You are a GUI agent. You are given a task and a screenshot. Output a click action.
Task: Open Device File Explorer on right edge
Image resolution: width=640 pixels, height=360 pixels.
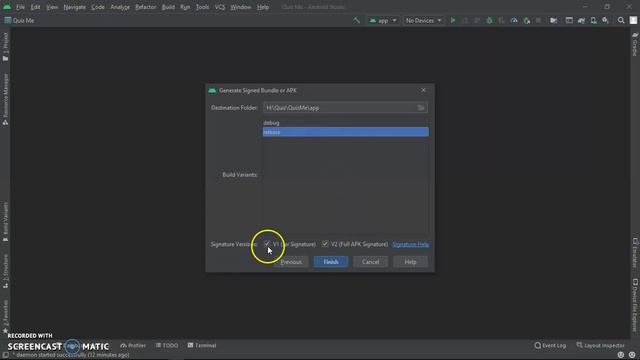tap(635, 305)
